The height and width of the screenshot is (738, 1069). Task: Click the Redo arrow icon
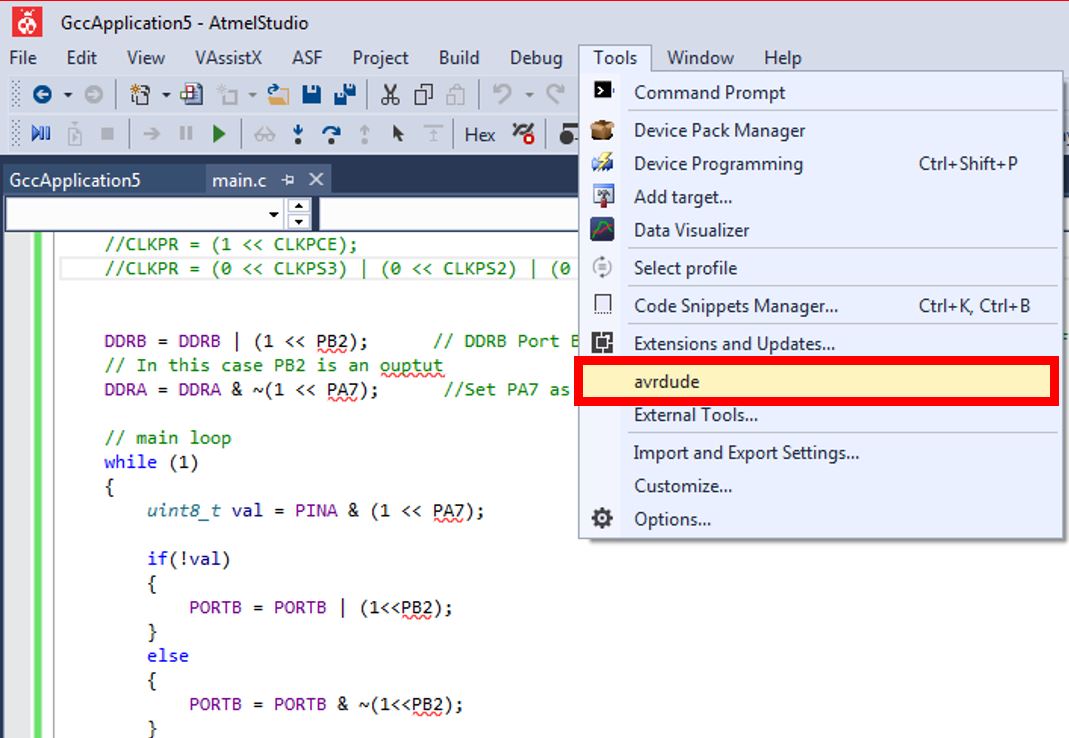tap(555, 94)
